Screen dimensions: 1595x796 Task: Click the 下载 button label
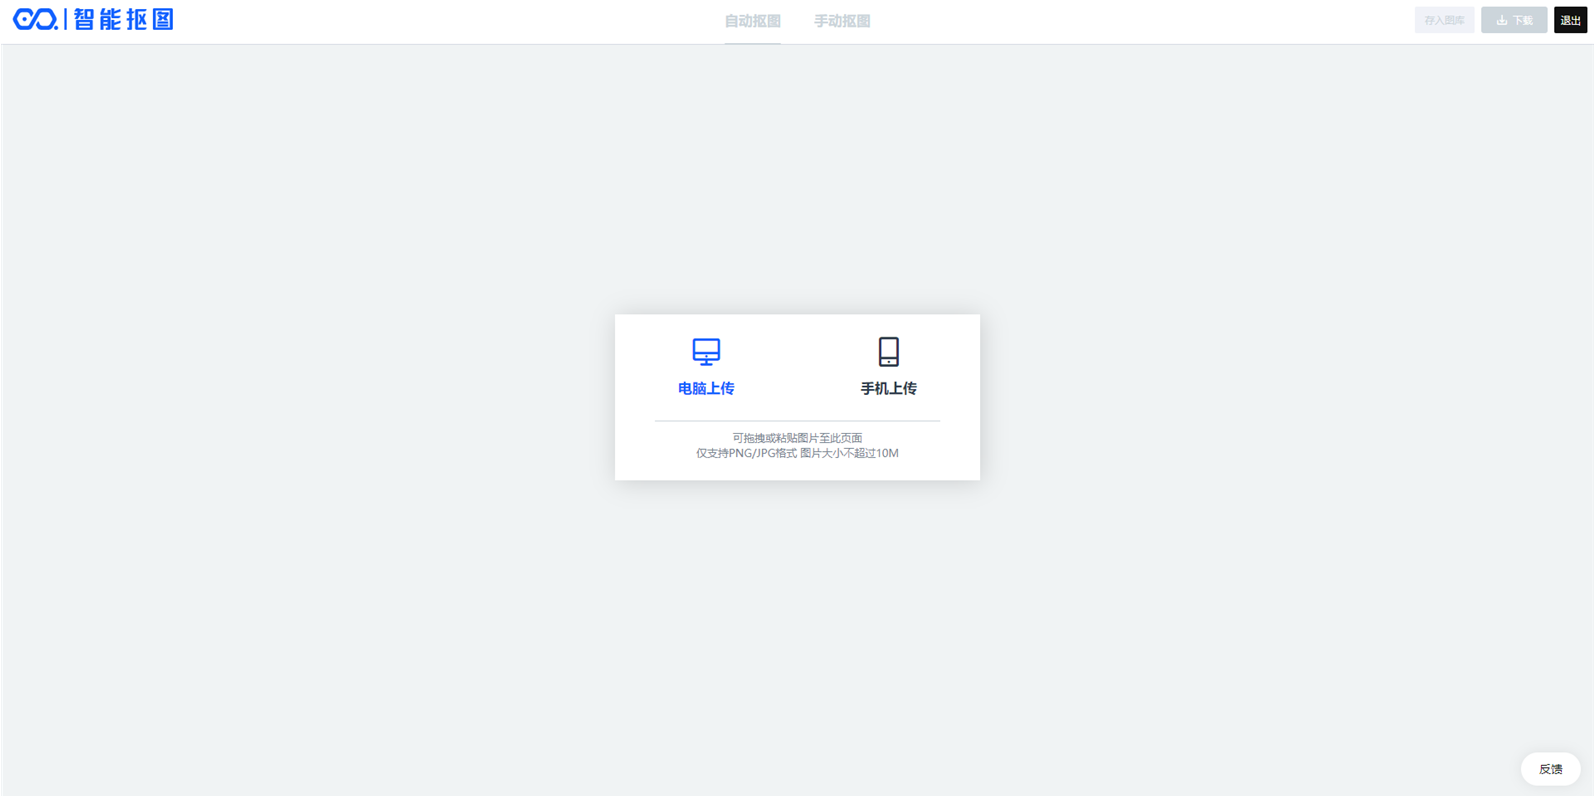coord(1522,20)
